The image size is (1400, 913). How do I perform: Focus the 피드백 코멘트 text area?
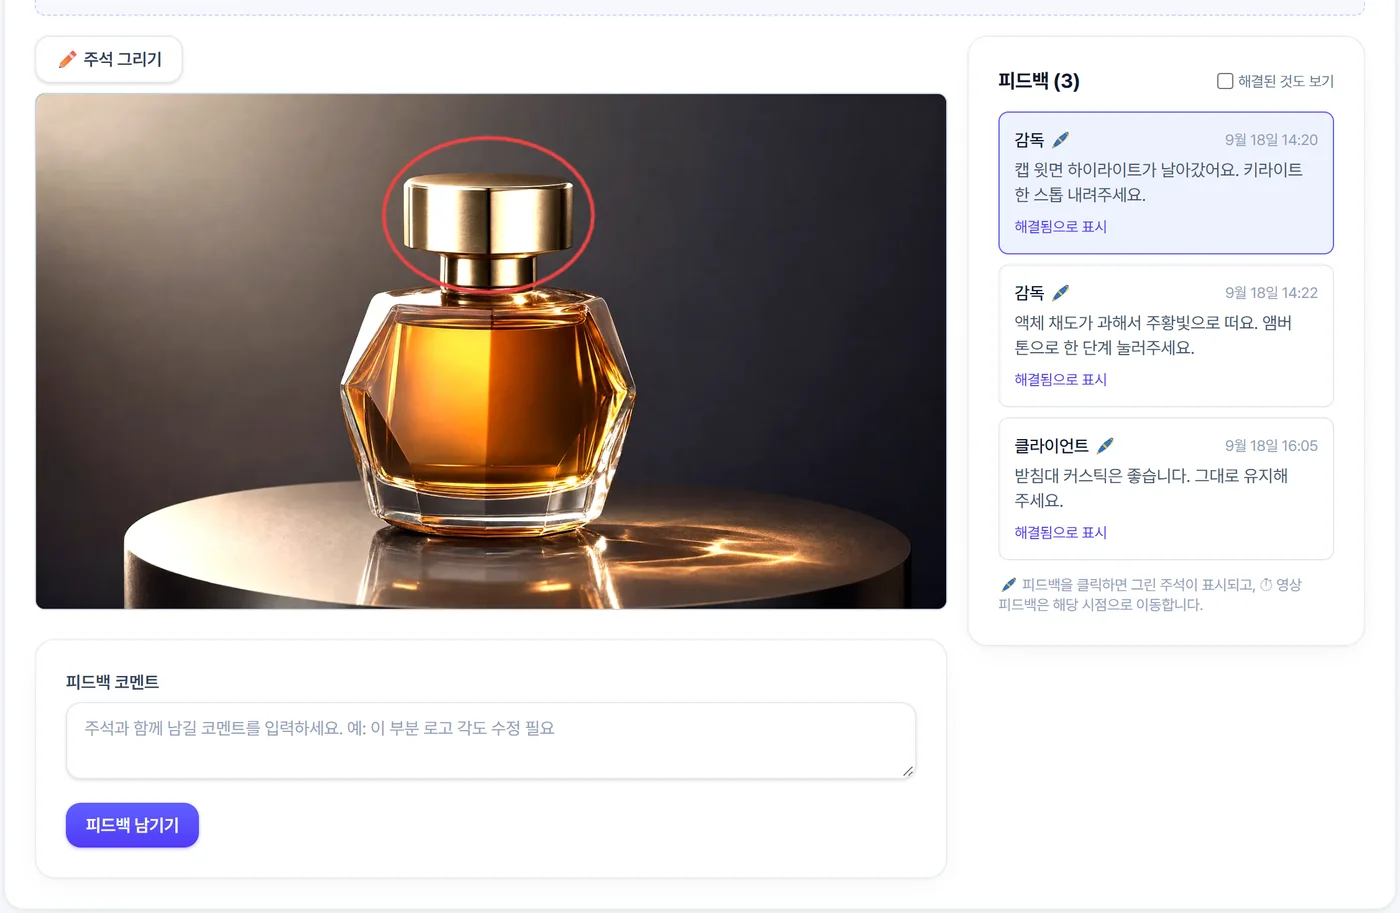click(x=491, y=741)
